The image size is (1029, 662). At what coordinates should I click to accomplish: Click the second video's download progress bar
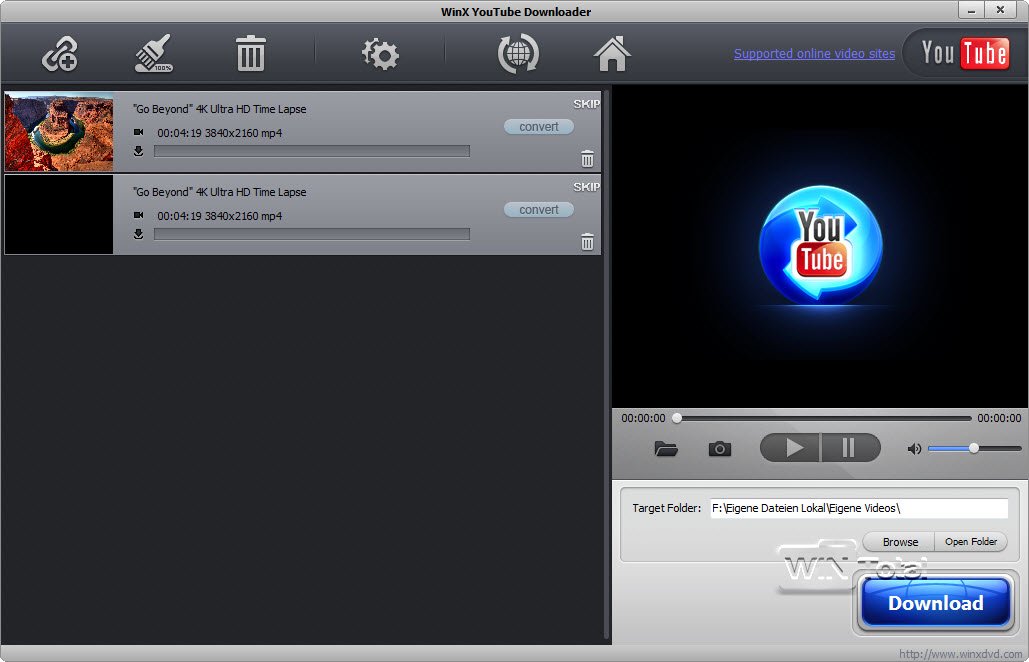(x=312, y=234)
